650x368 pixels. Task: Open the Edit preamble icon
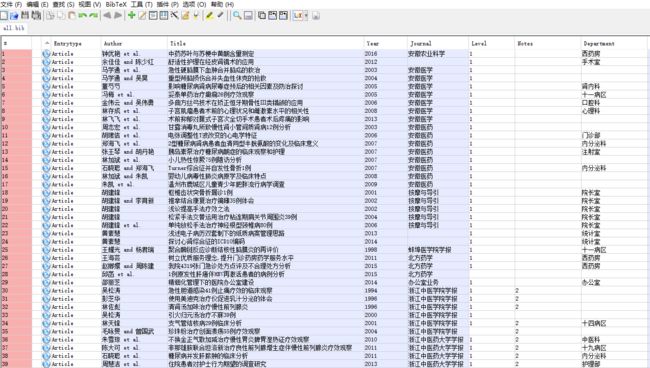[x=153, y=16]
